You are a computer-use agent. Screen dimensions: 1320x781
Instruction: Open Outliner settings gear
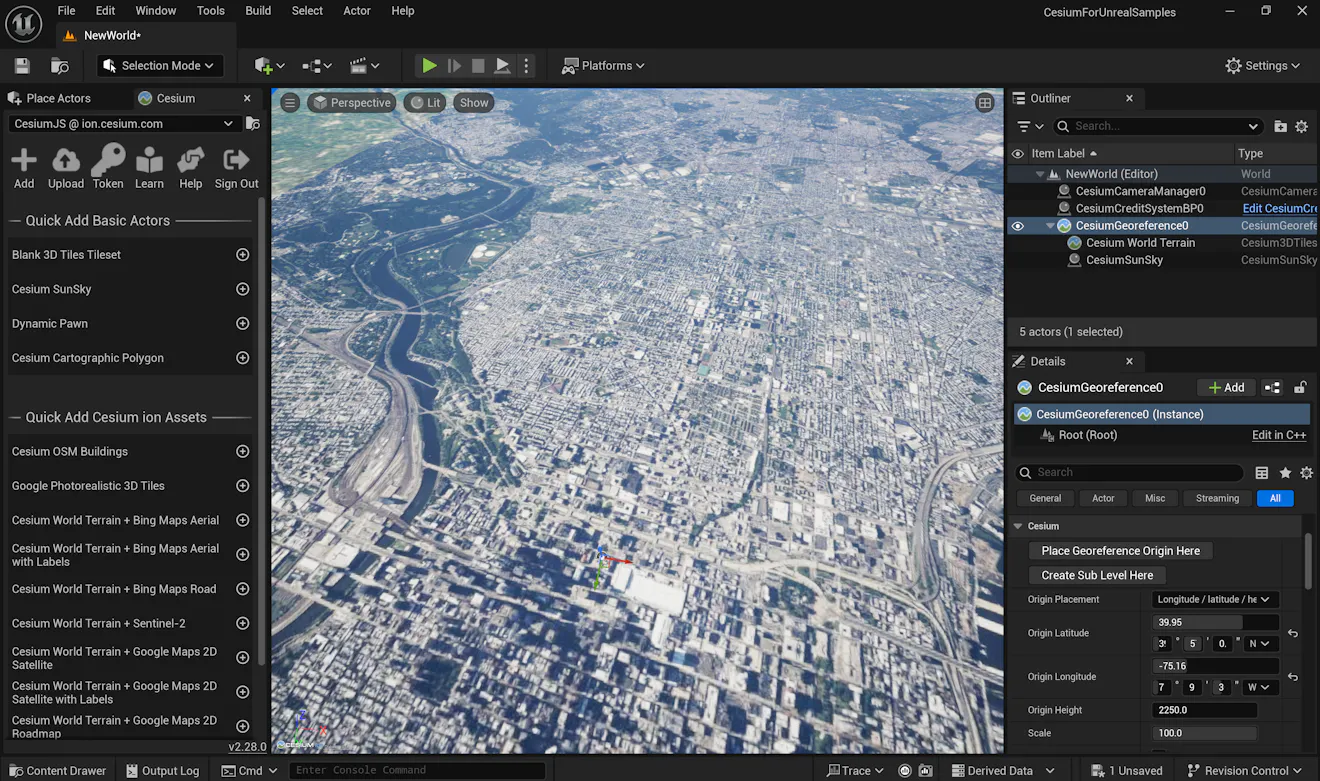pyautogui.click(x=1301, y=127)
